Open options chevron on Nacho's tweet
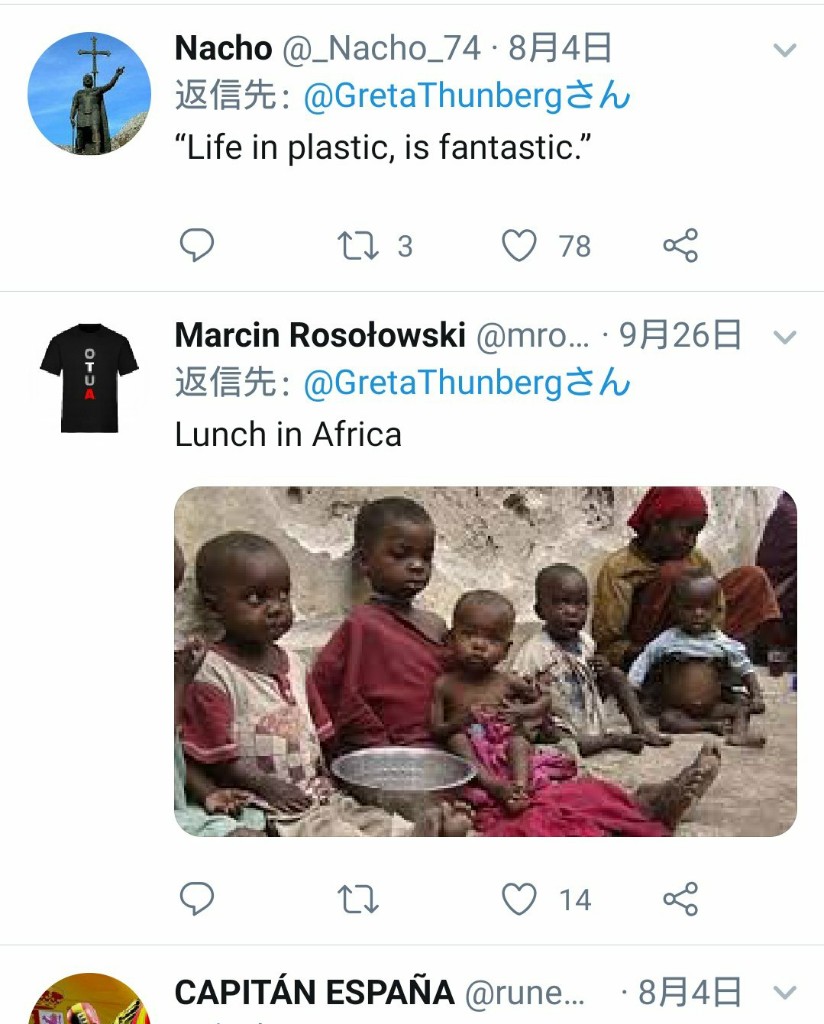Viewport: 824px width, 1024px height. pyautogui.click(x=784, y=50)
